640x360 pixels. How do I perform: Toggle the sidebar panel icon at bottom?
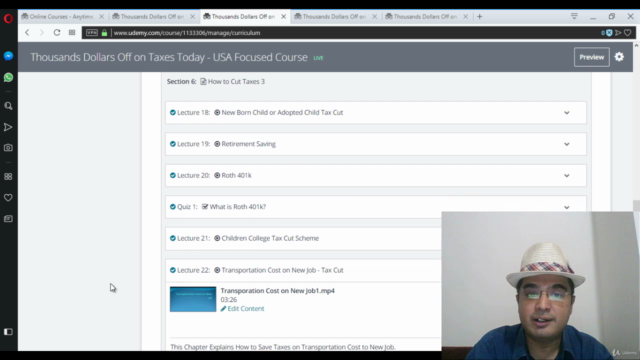point(8,332)
